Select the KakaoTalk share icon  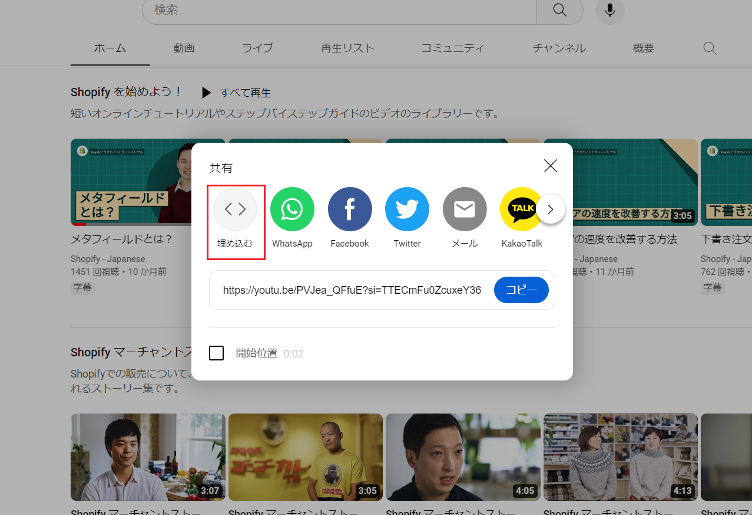(x=522, y=209)
